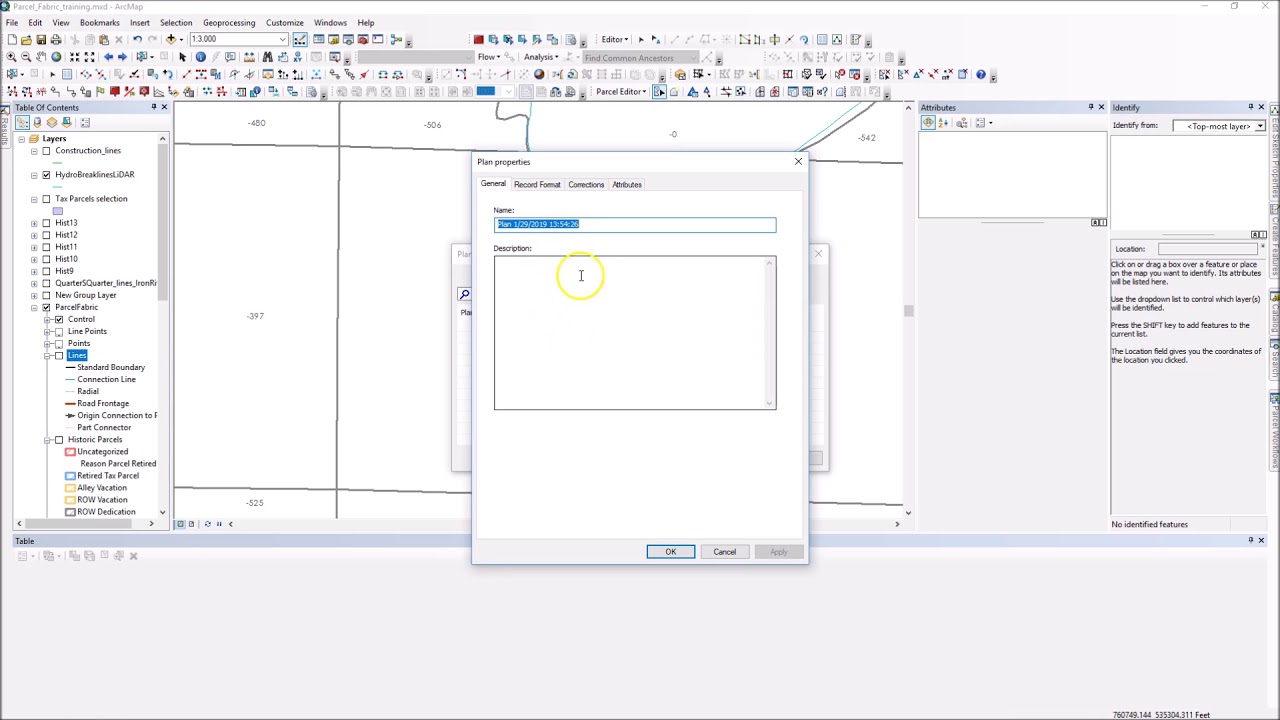Open the Parcel Editor dropdown
Screen dimensions: 1280x720
tap(620, 91)
